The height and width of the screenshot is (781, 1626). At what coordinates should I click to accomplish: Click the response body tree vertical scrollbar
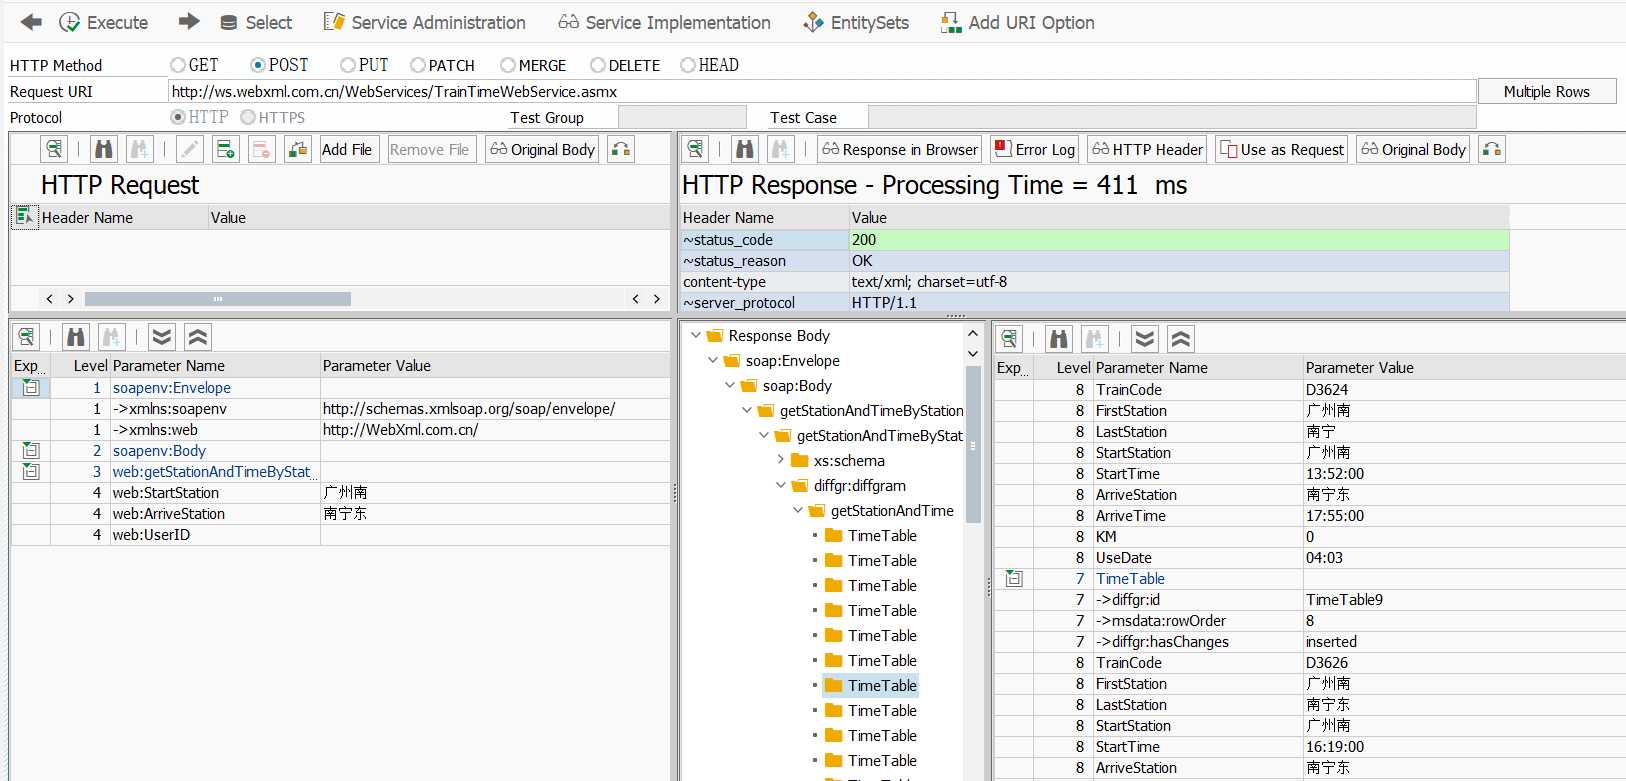click(x=972, y=444)
